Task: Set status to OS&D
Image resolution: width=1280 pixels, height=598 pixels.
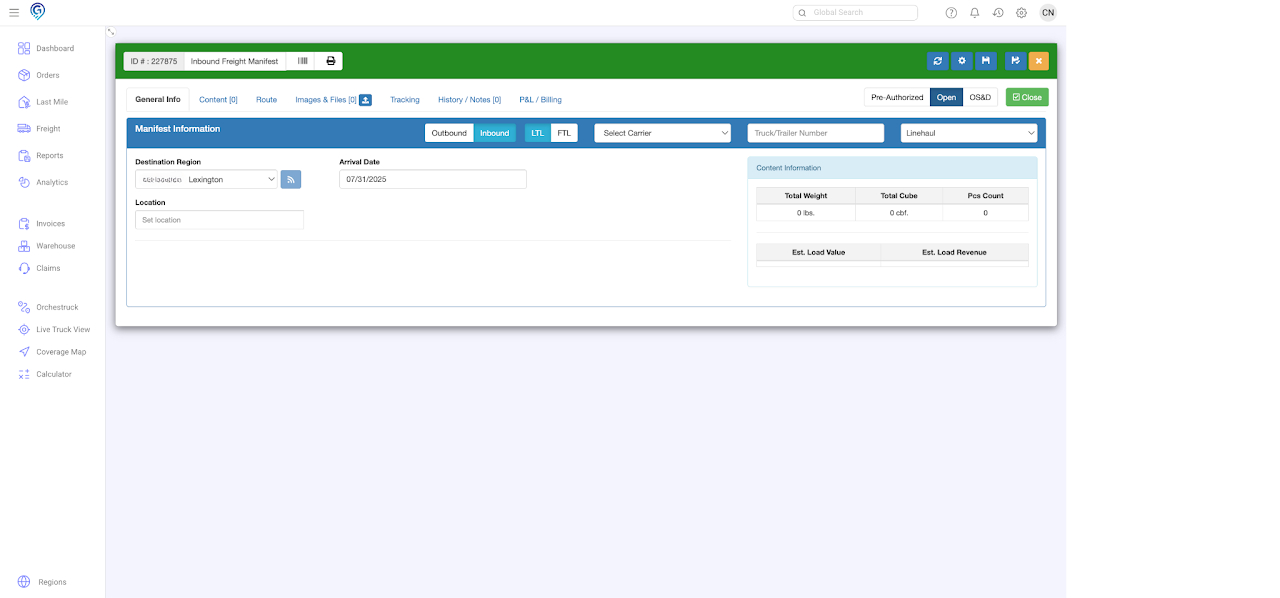Action: pyautogui.click(x=980, y=97)
